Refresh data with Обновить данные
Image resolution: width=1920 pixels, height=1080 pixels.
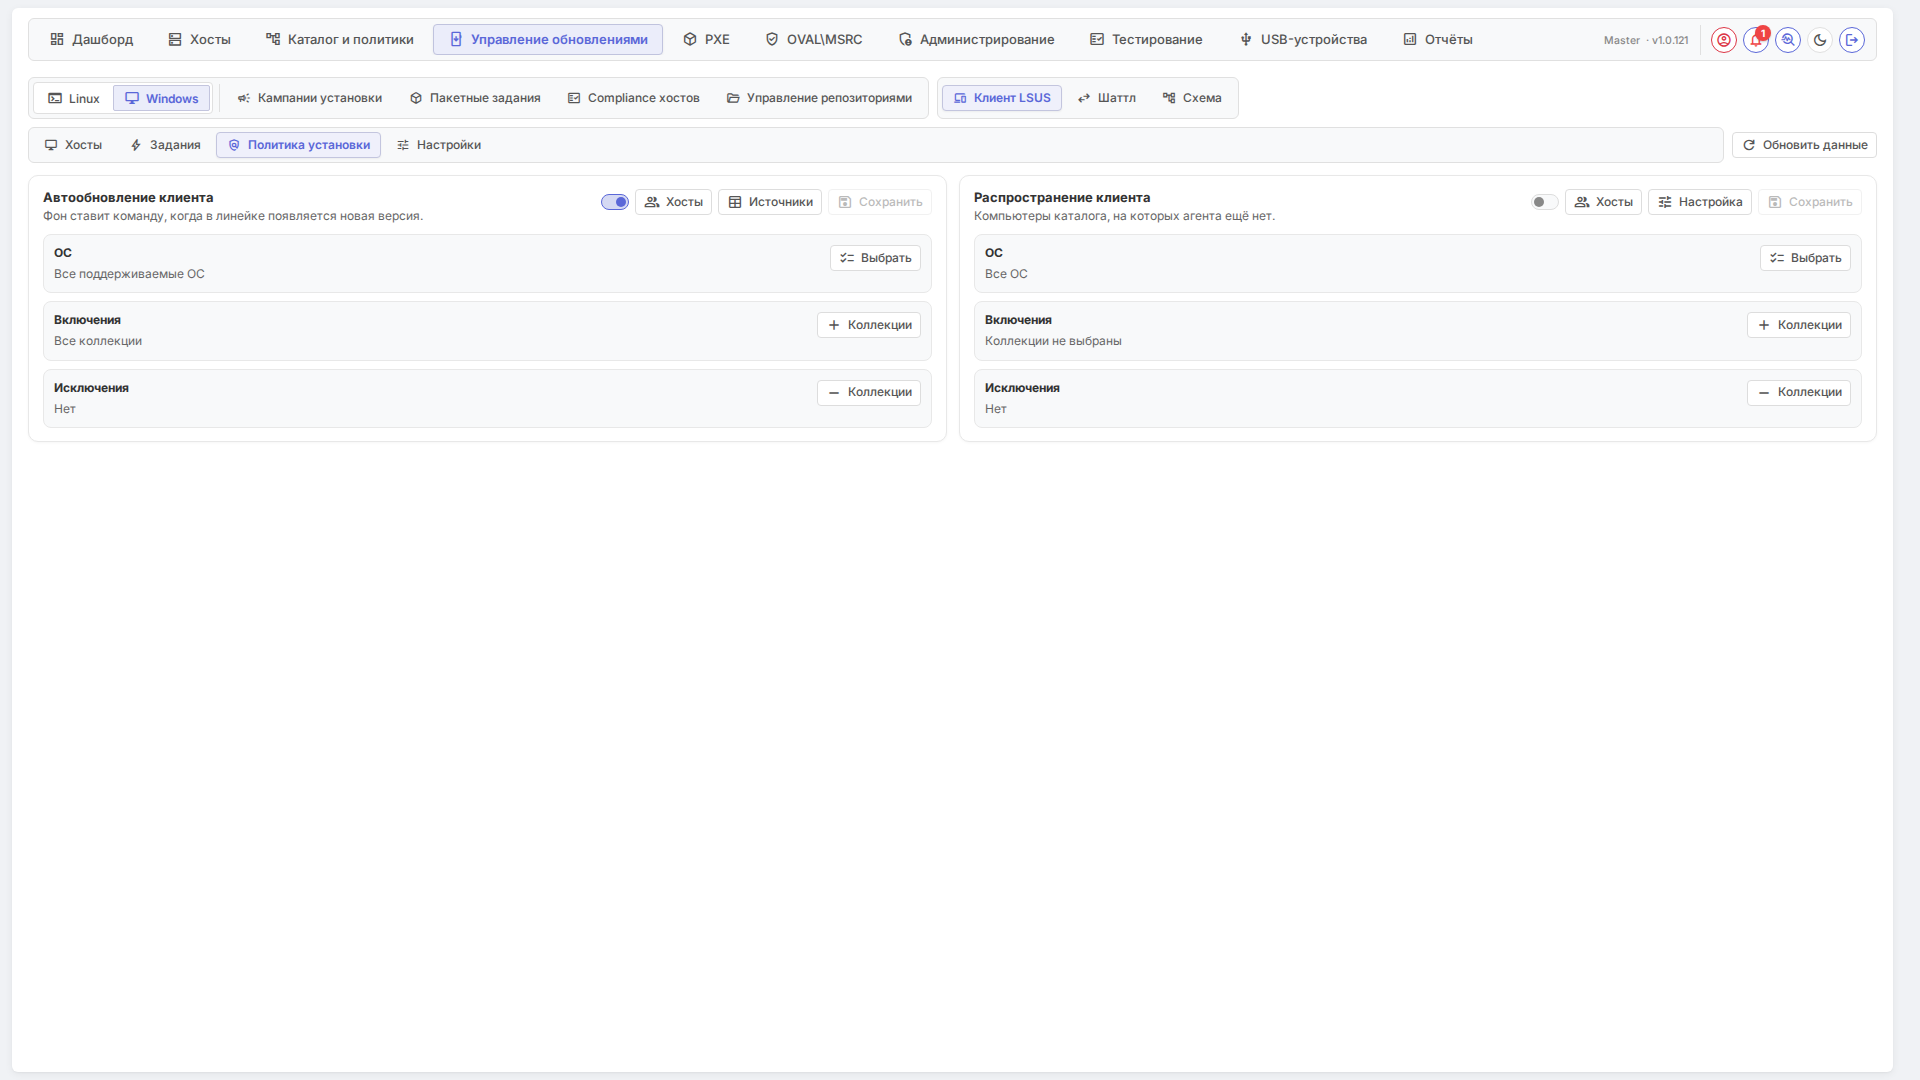click(1804, 145)
